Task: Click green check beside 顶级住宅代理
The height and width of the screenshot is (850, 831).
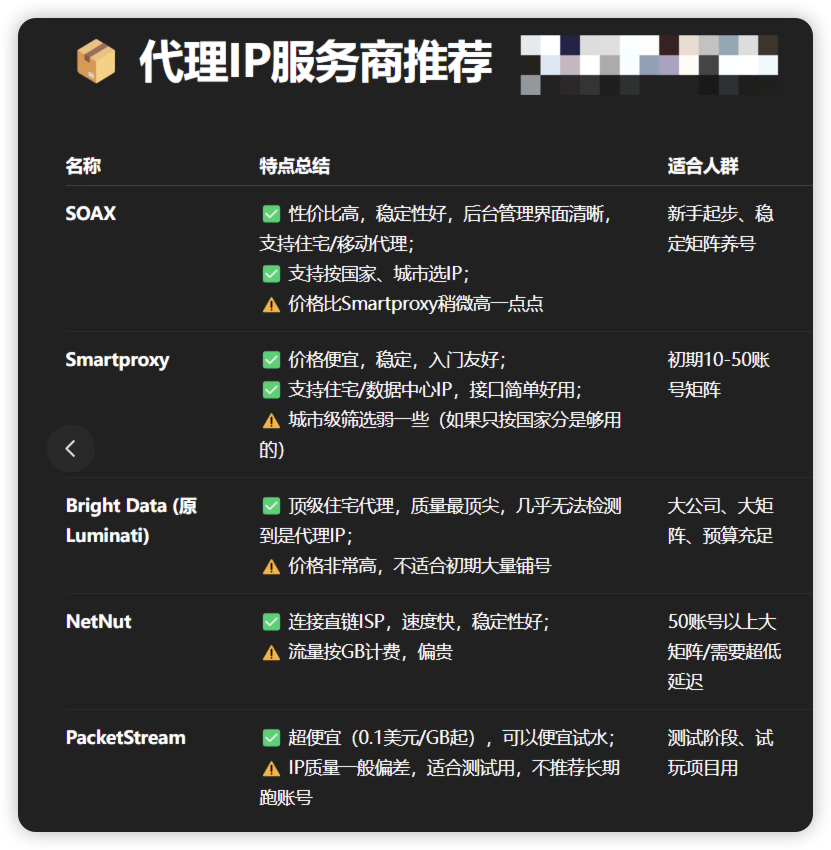Action: click(x=271, y=506)
